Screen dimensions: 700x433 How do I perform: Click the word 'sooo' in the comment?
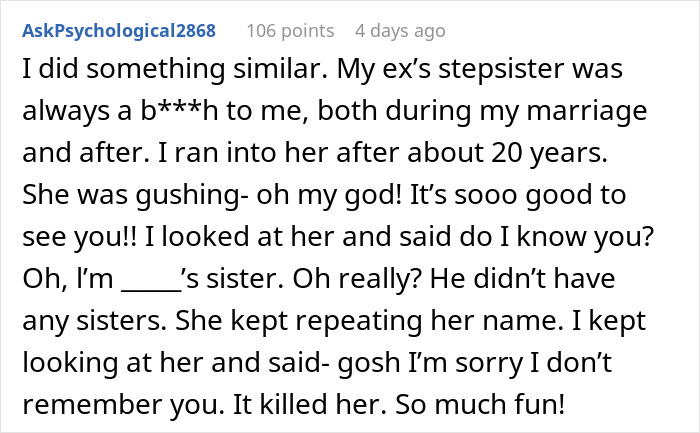click(x=486, y=195)
